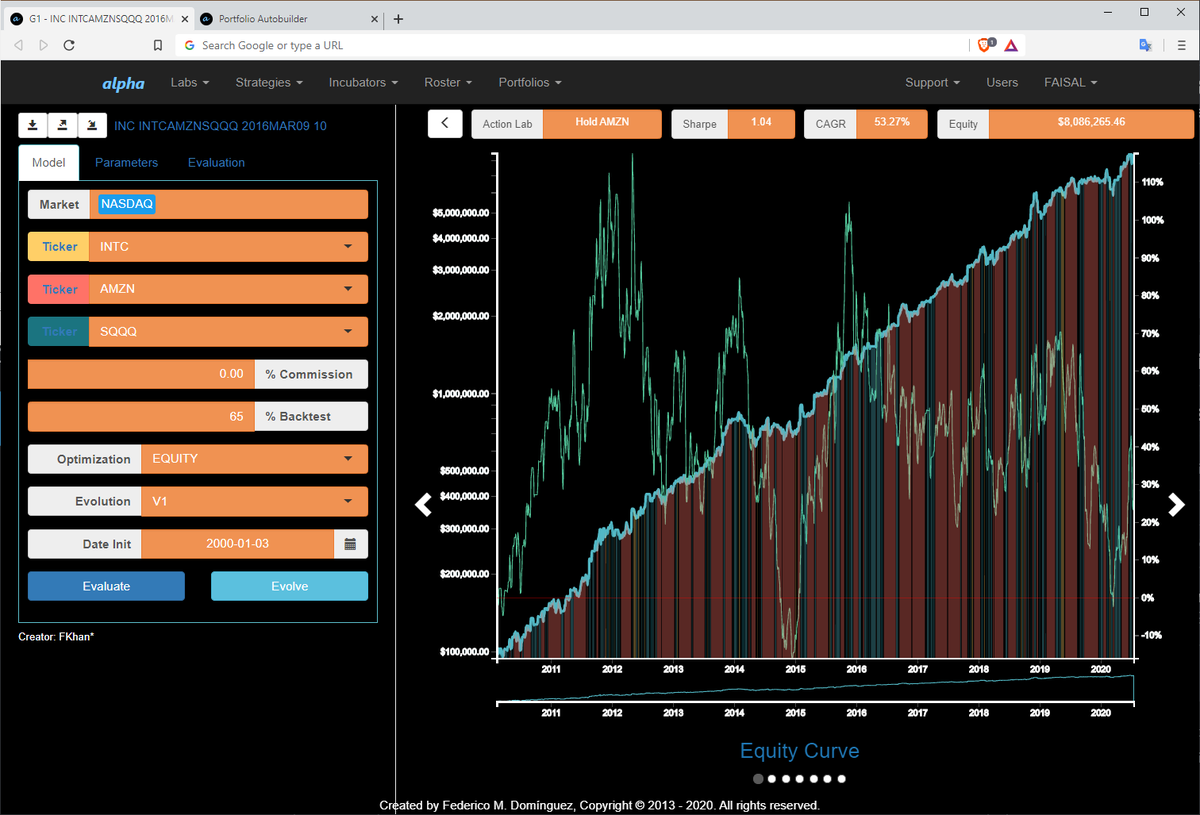
Task: Expand the Incubators menu
Action: [363, 83]
